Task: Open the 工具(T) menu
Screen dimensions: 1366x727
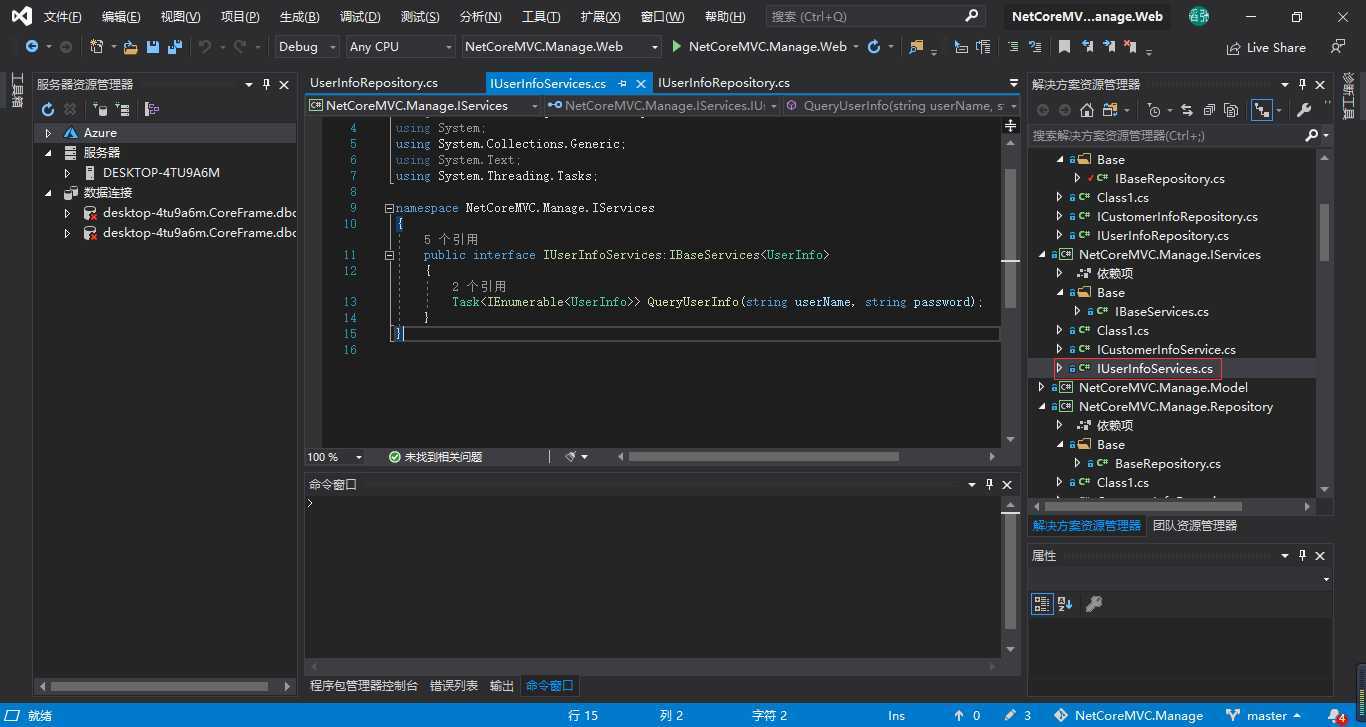Action: point(541,17)
